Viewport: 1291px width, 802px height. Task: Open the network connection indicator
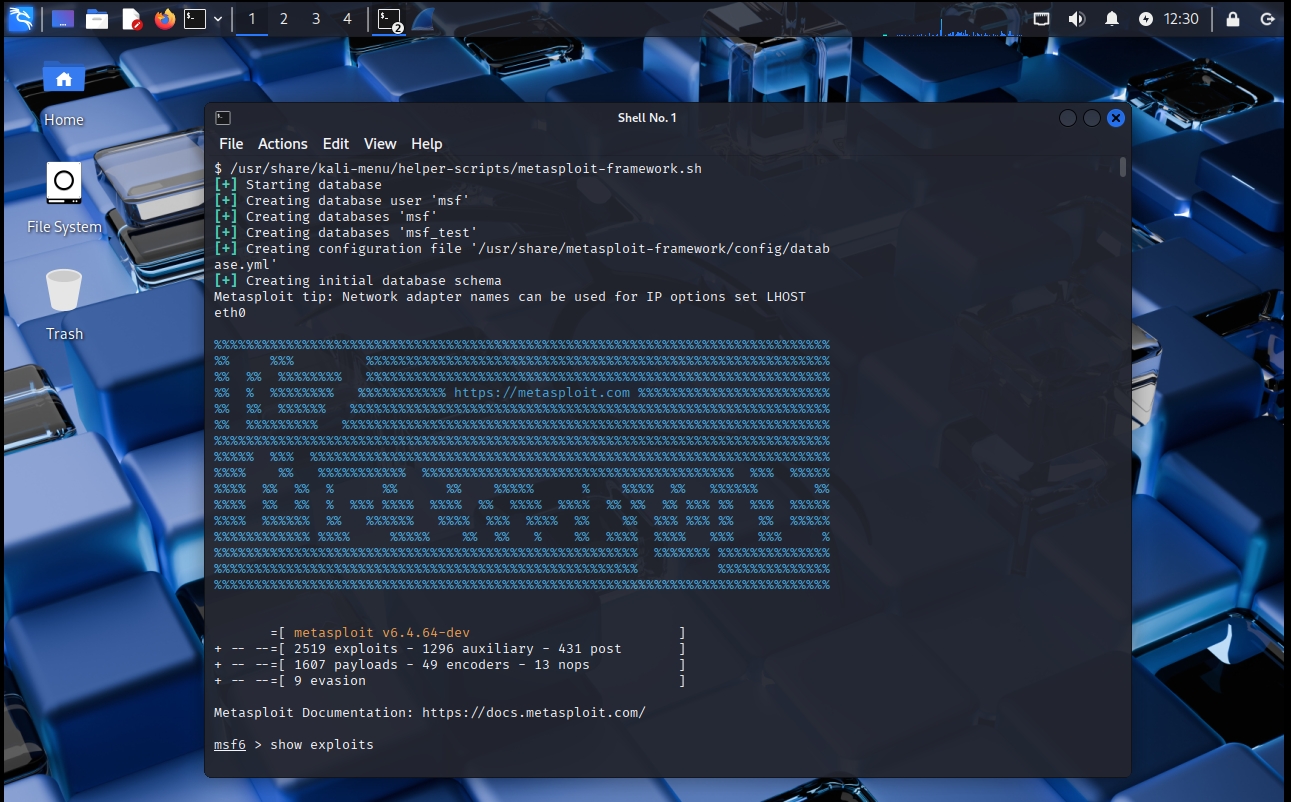tap(1041, 19)
